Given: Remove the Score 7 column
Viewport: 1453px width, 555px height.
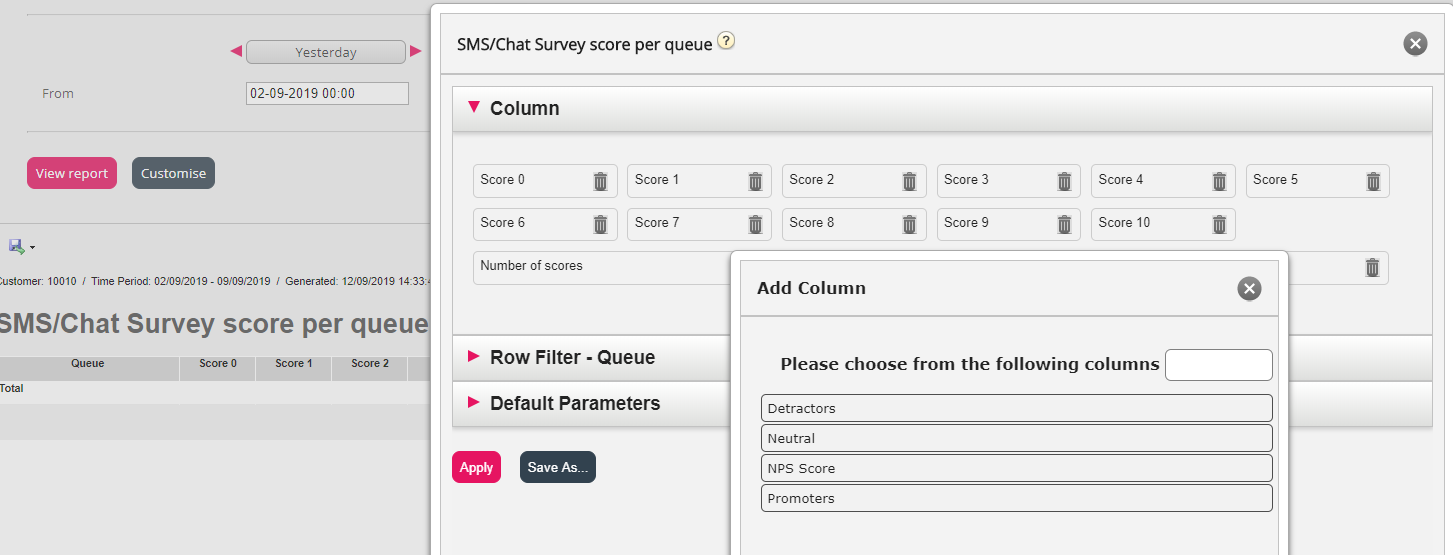Looking at the screenshot, I should tap(755, 224).
